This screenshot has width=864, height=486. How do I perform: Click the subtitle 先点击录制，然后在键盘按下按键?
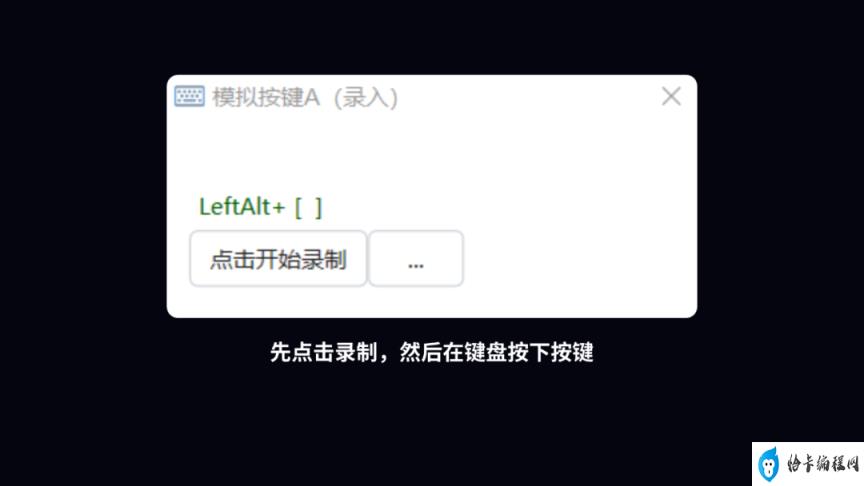pos(431,352)
